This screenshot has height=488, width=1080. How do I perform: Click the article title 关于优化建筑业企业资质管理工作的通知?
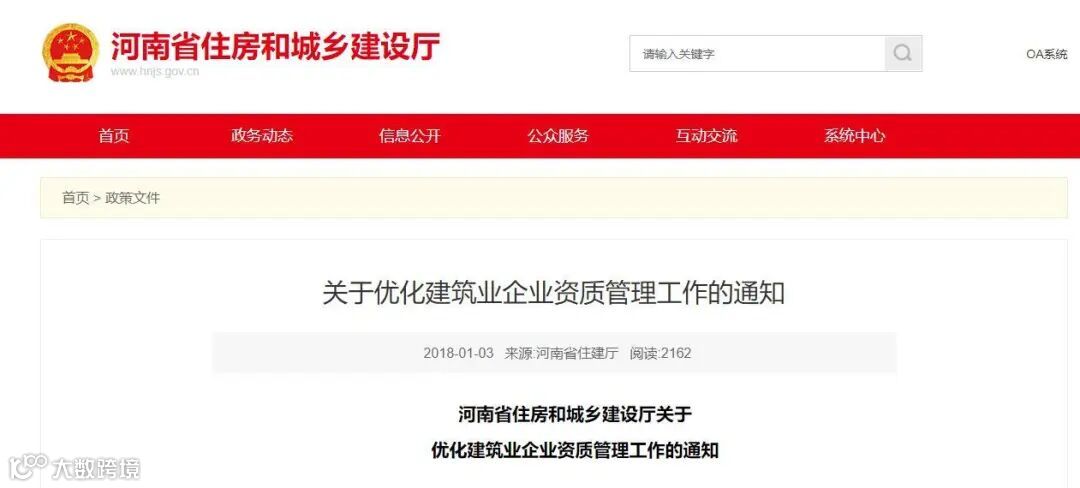553,294
